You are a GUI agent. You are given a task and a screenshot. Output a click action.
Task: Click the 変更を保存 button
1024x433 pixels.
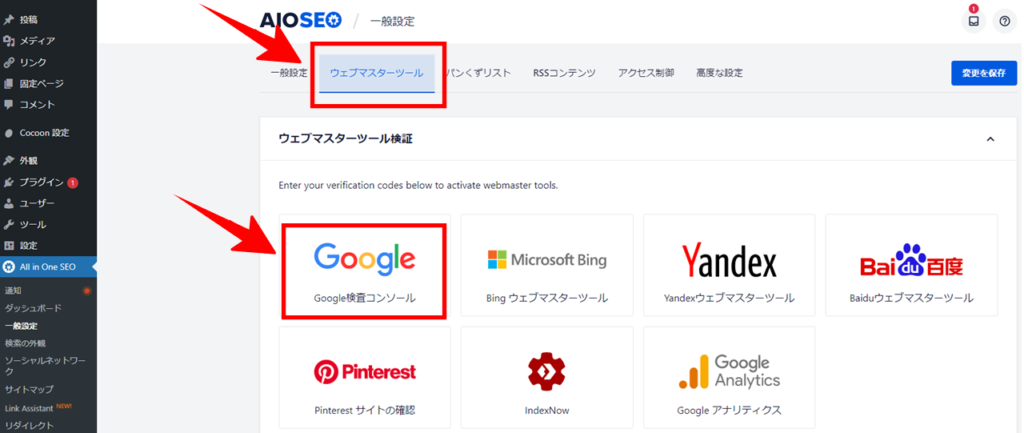pos(984,73)
